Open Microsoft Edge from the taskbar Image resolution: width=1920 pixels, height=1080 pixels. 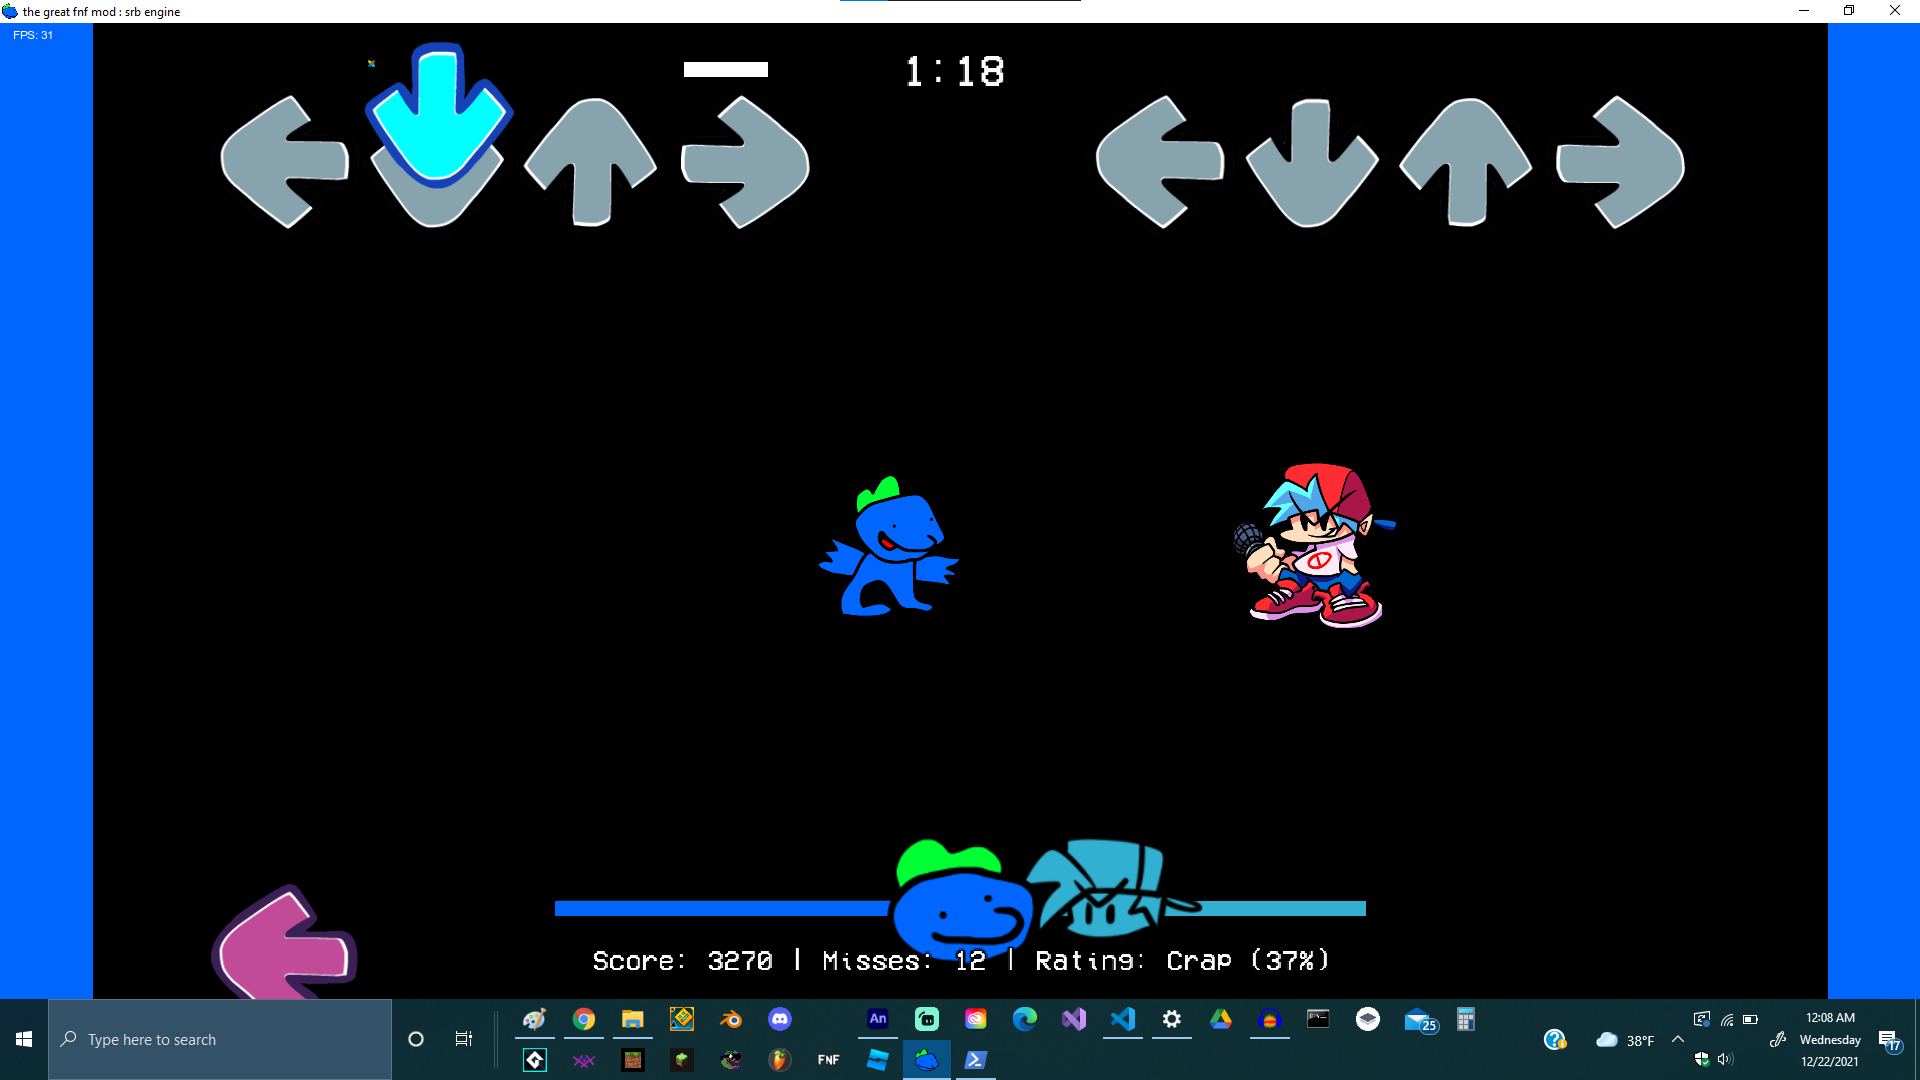tap(1025, 1020)
